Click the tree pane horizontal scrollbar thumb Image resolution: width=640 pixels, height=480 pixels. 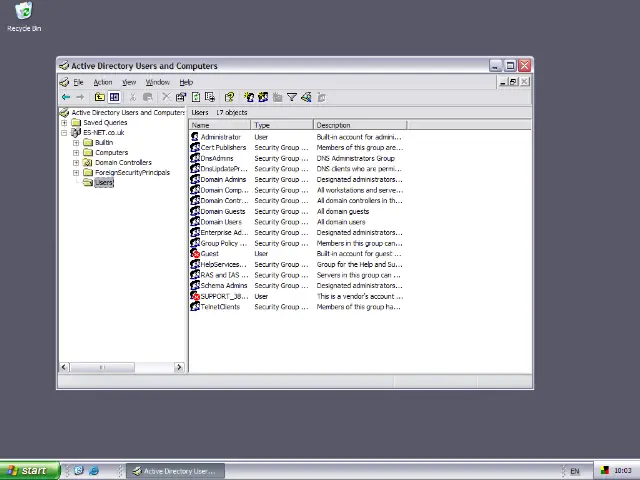point(102,367)
